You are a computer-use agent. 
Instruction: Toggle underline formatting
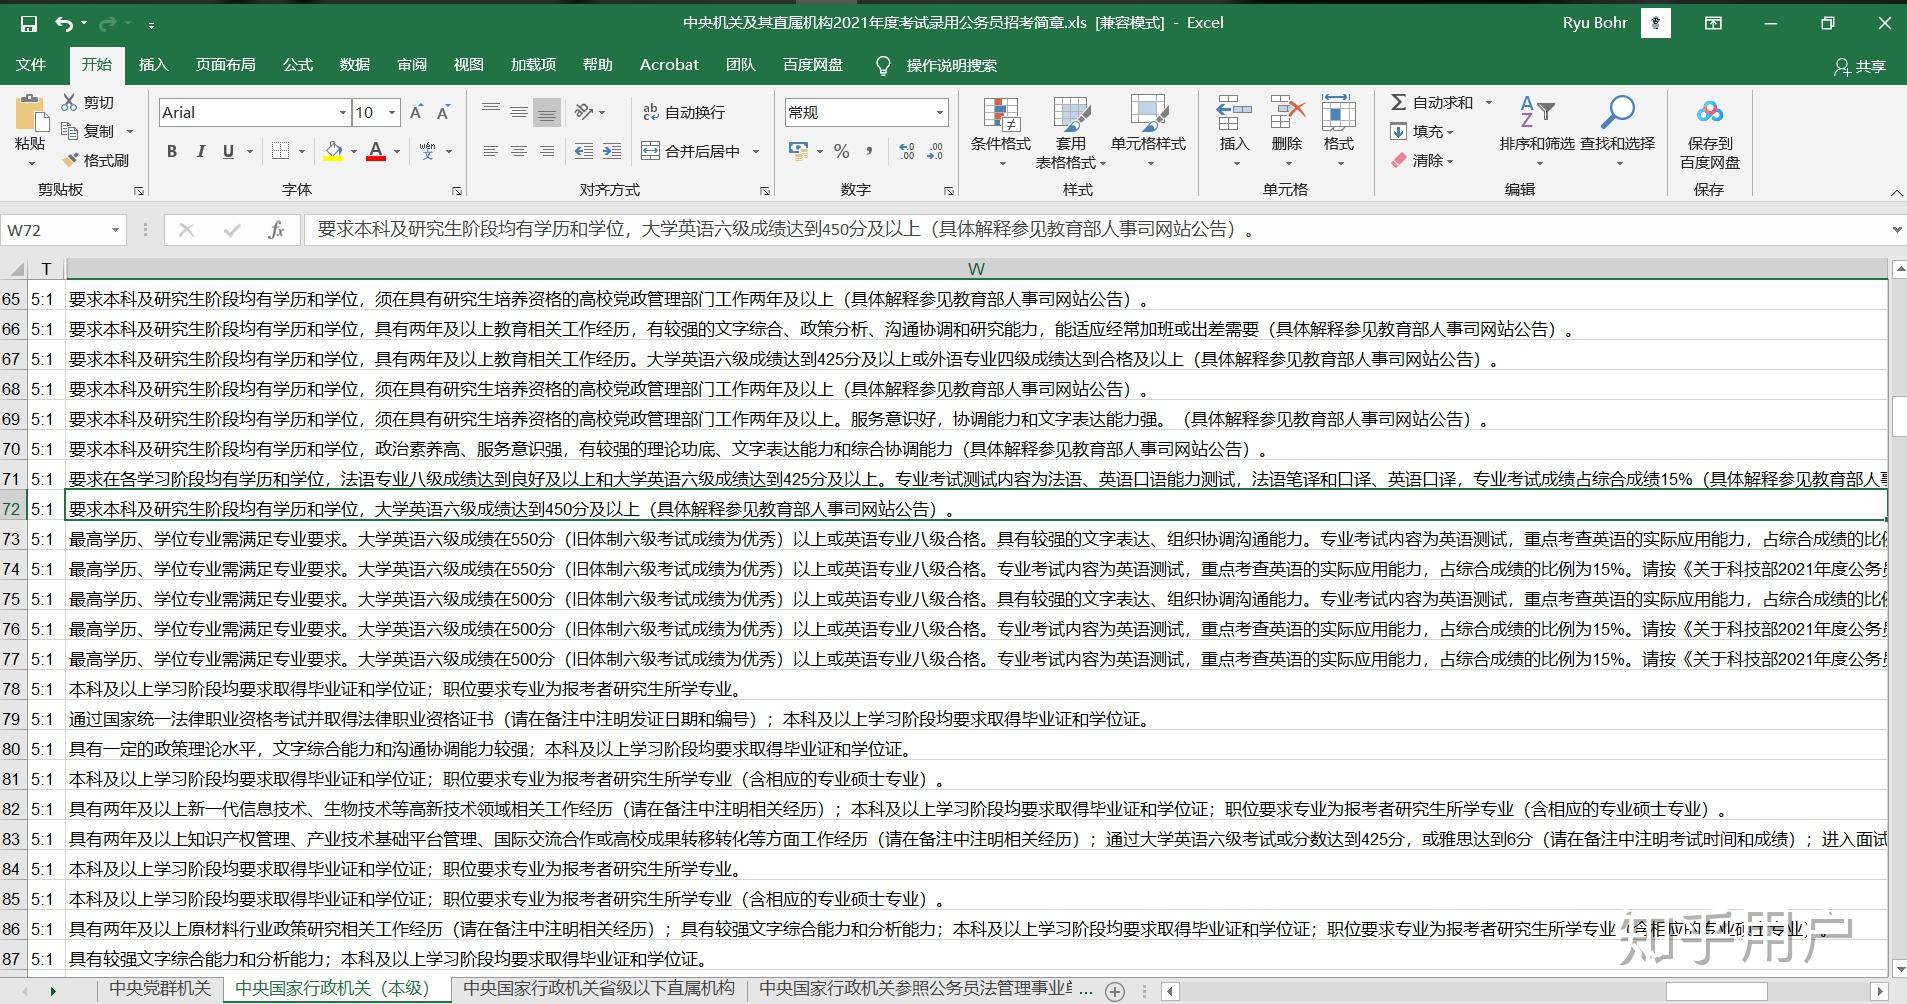[228, 151]
